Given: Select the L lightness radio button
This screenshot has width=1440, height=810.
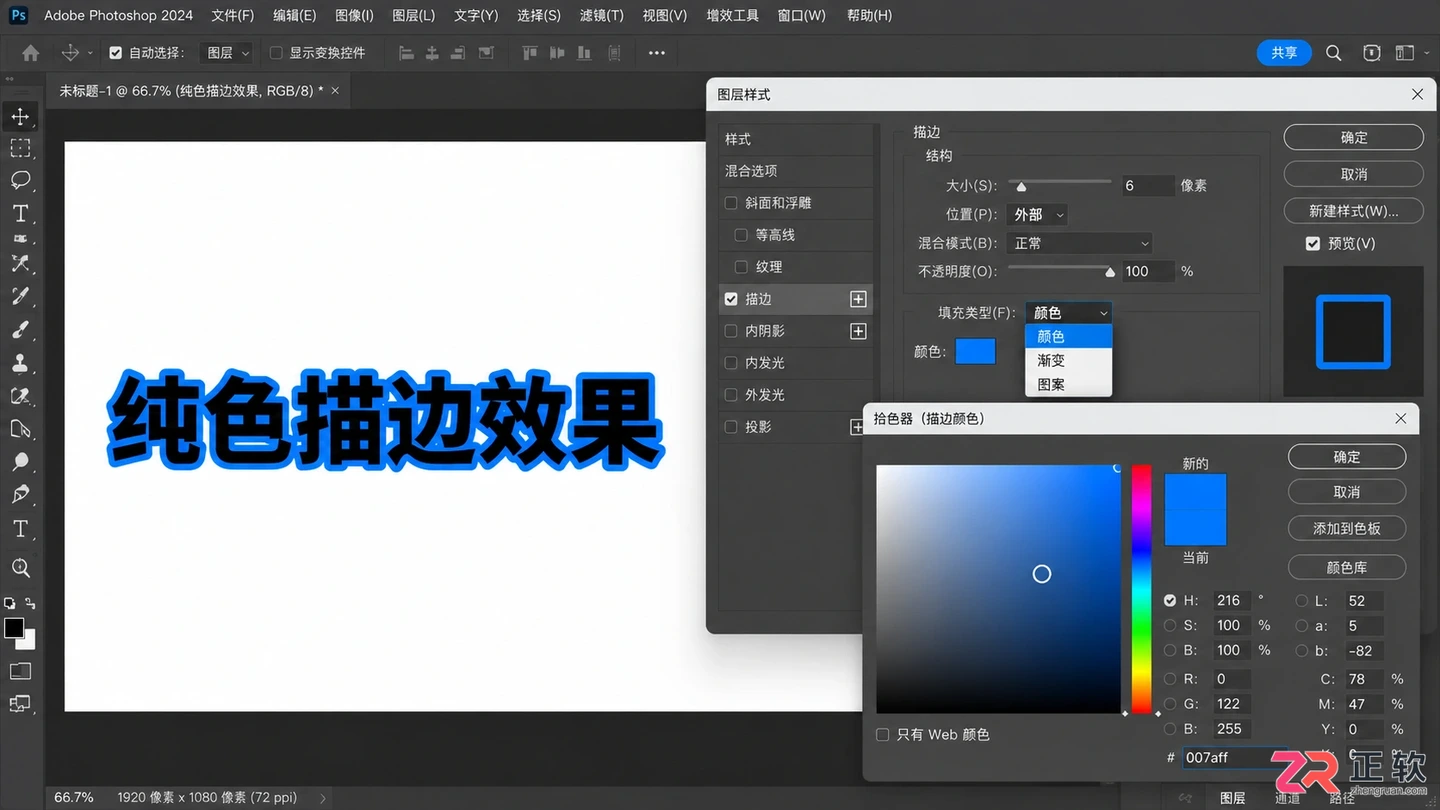Looking at the screenshot, I should (x=1302, y=601).
